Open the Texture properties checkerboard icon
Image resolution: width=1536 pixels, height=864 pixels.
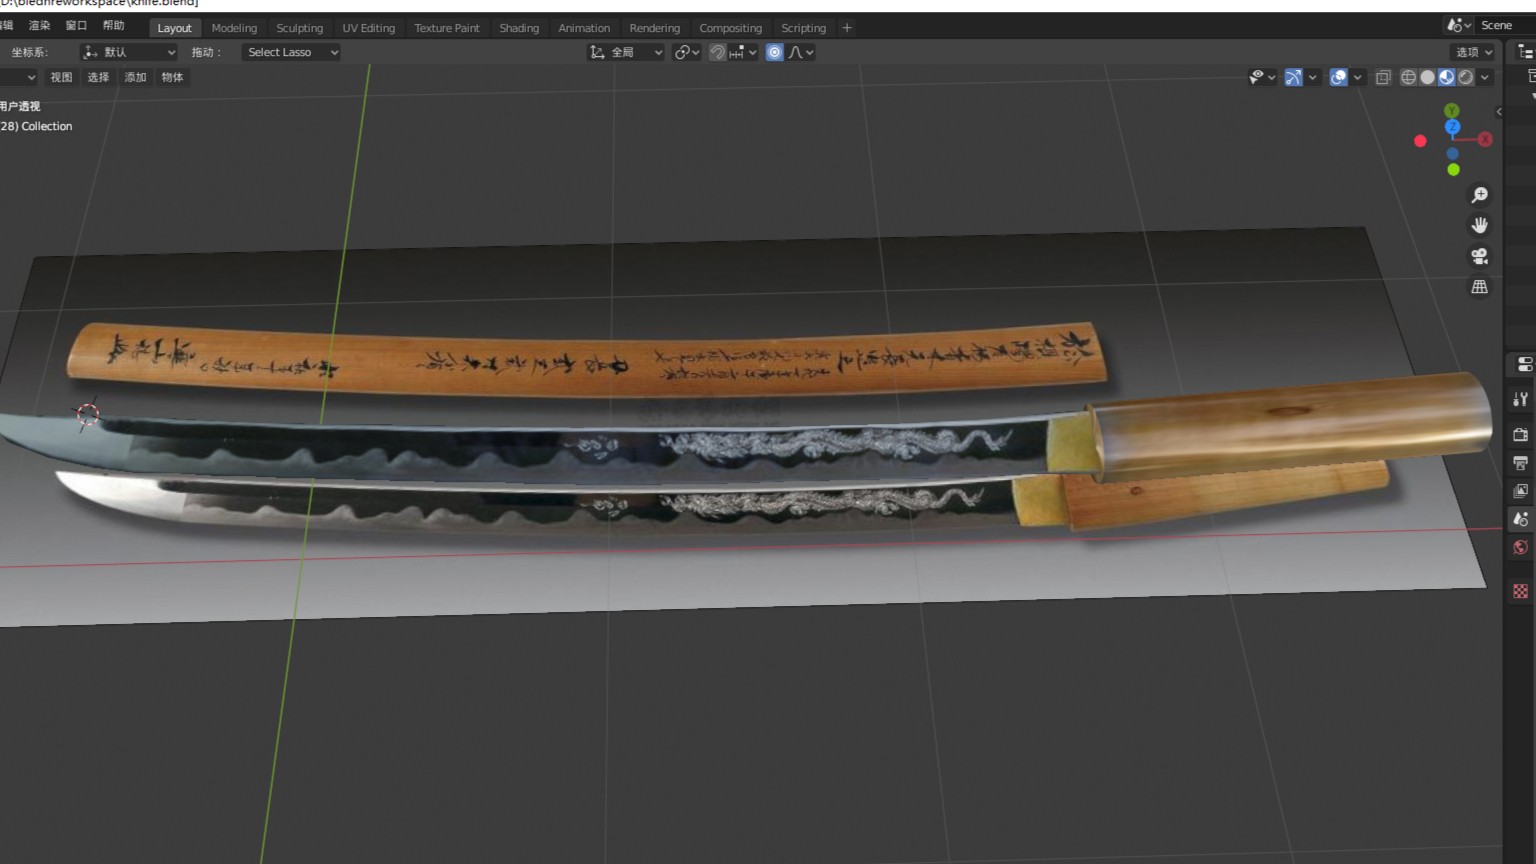pos(1520,591)
